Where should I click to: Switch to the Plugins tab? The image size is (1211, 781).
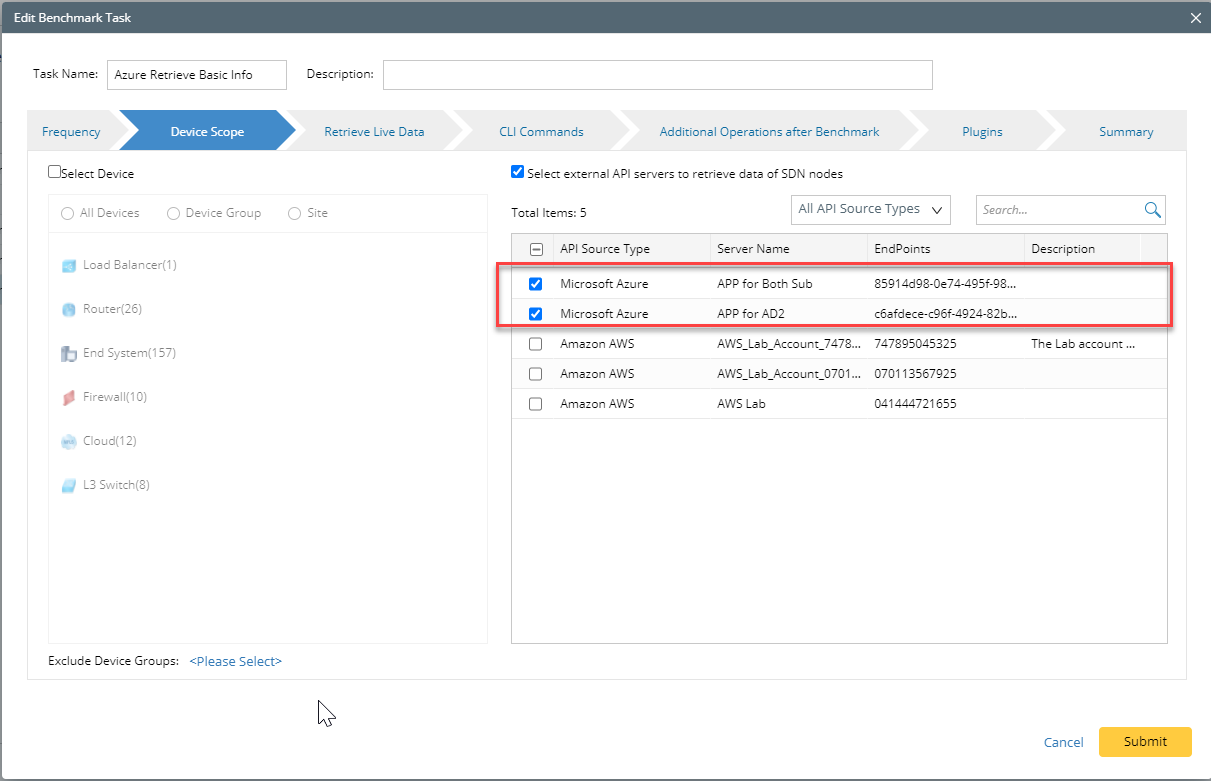point(982,131)
